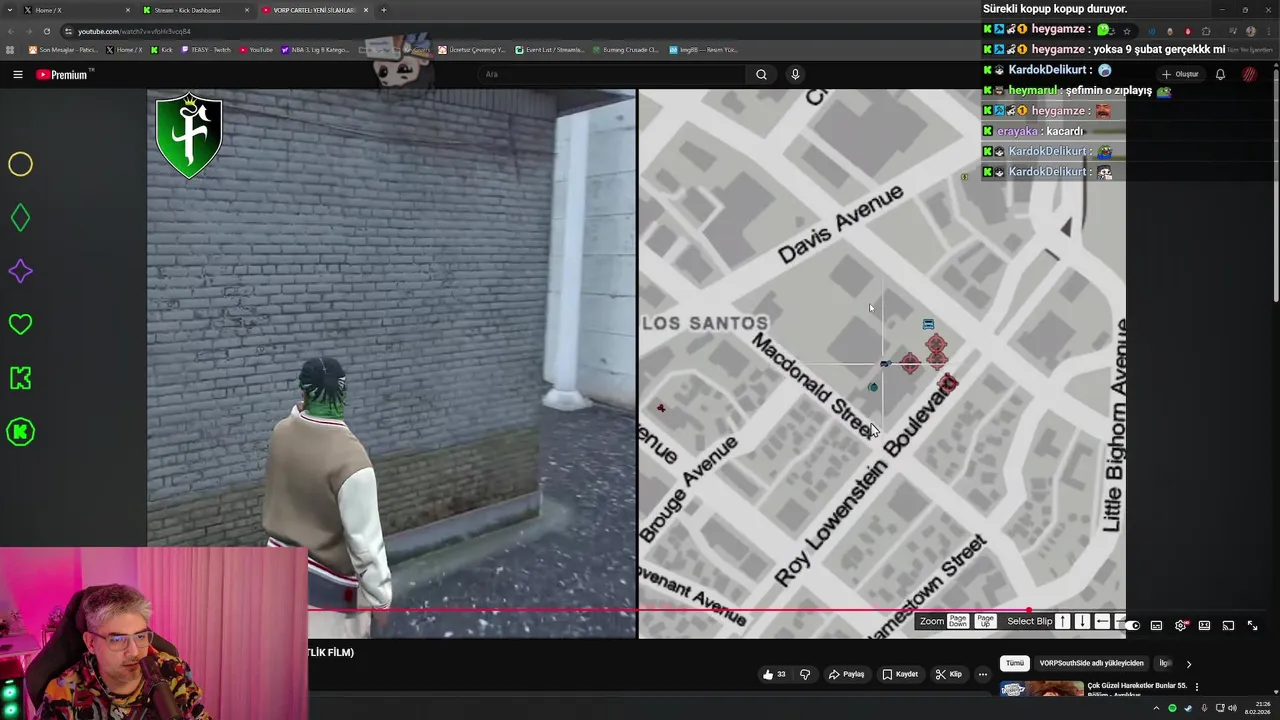Dislike the video with thumbs down
Screen dimensions: 1280x720
click(805, 674)
